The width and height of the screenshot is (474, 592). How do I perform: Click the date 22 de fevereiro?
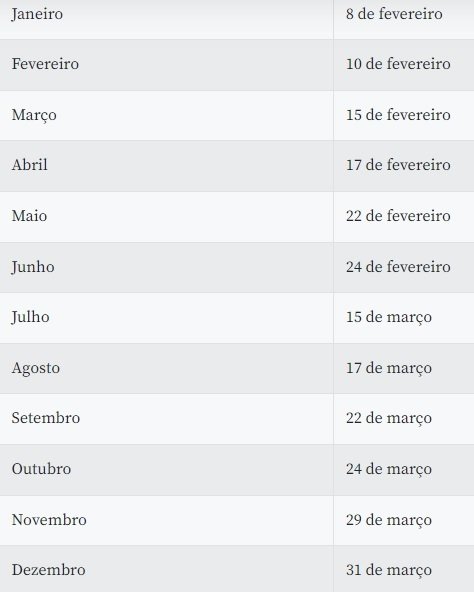click(398, 216)
